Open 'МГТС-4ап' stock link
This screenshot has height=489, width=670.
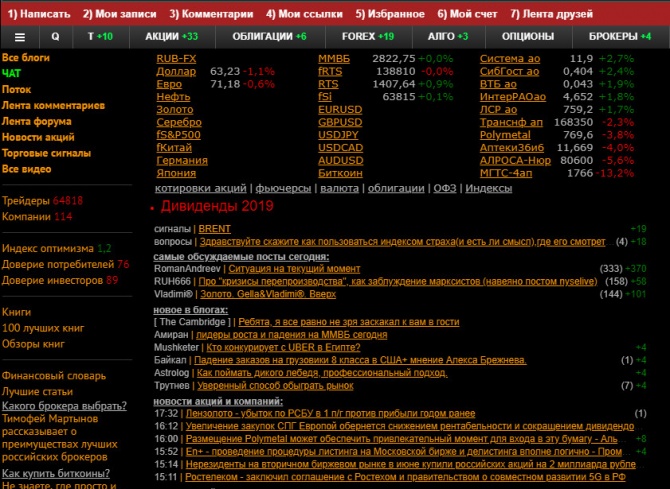[x=506, y=173]
